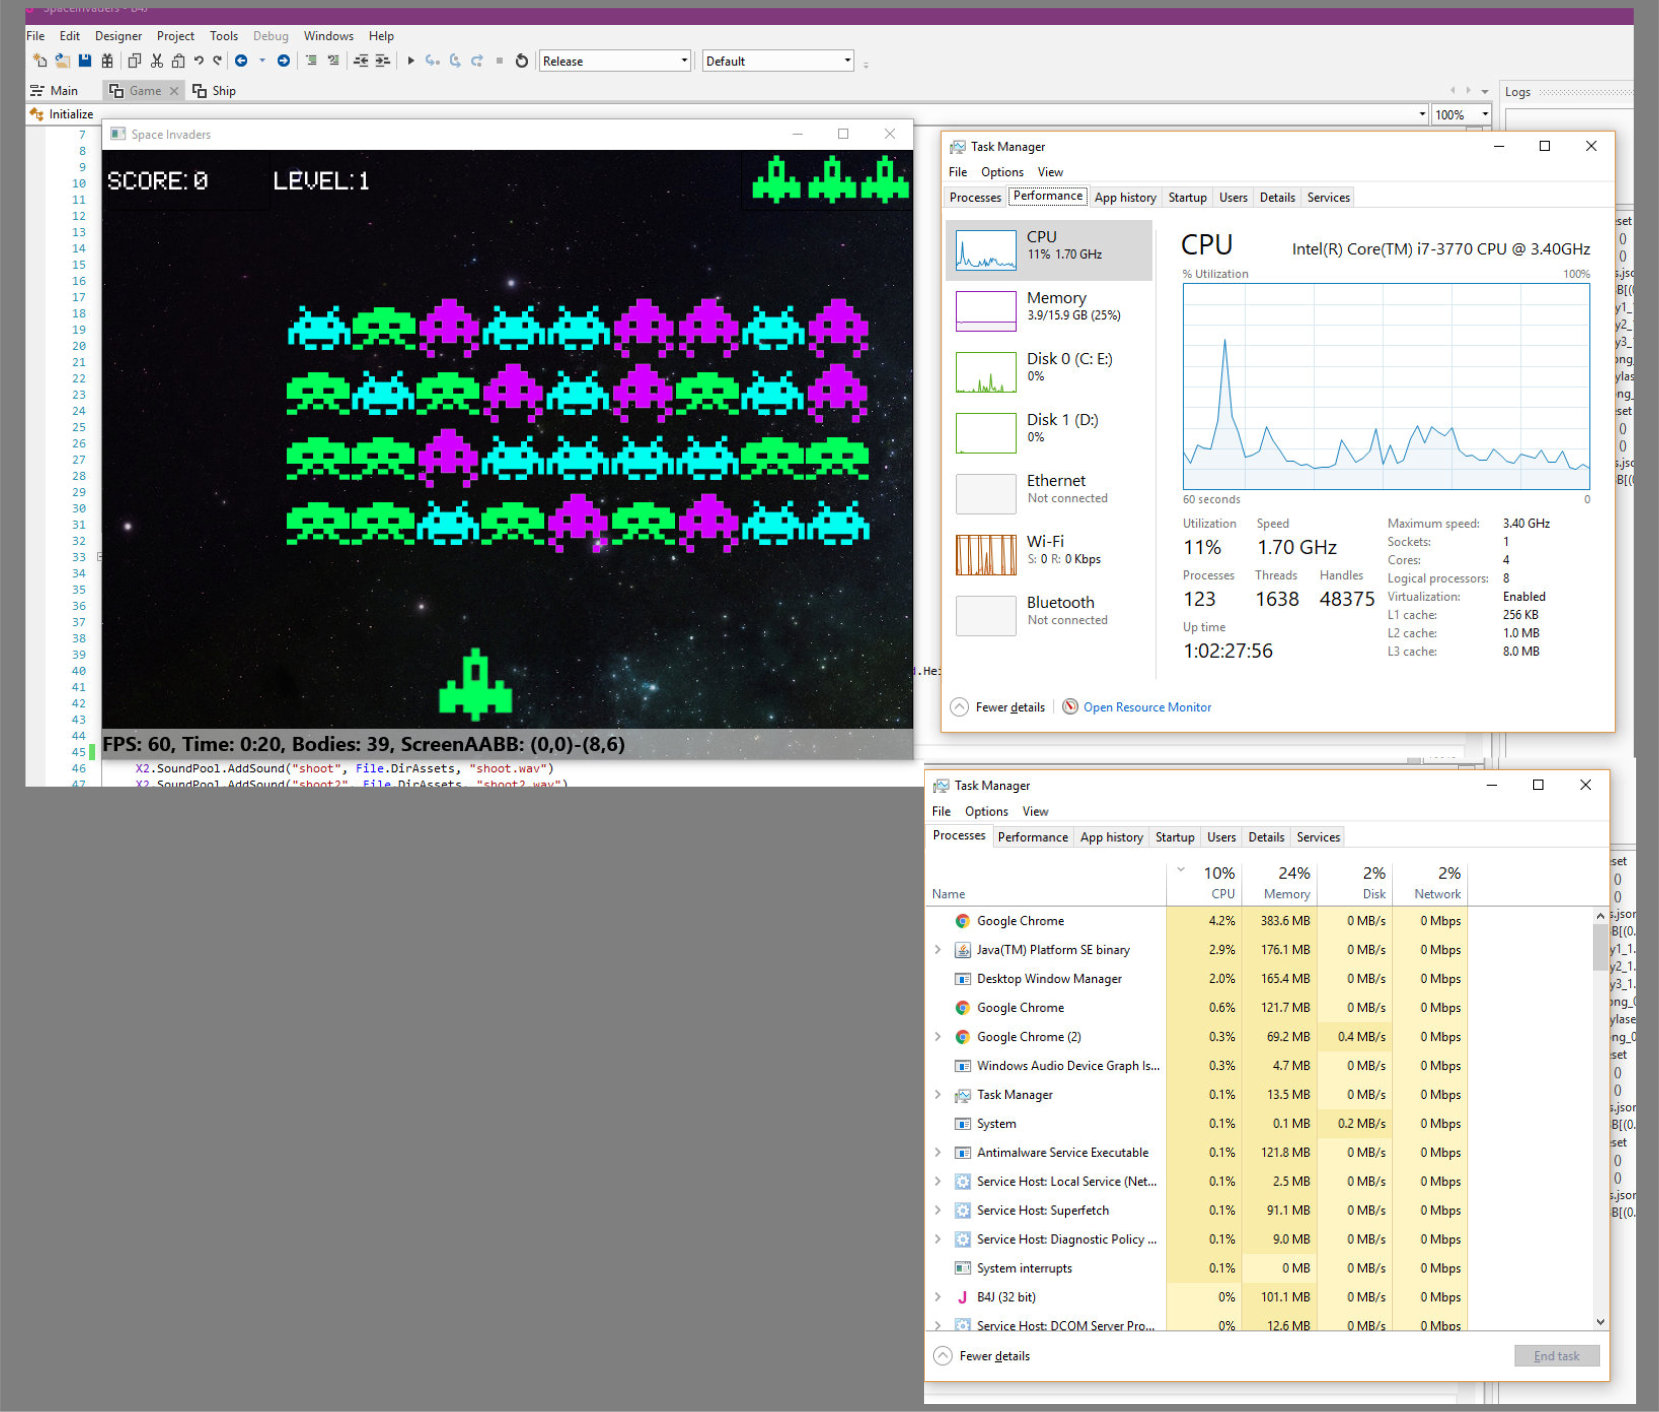This screenshot has width=1659, height=1412.
Task: Click the Save floppy disk icon
Action: (85, 61)
